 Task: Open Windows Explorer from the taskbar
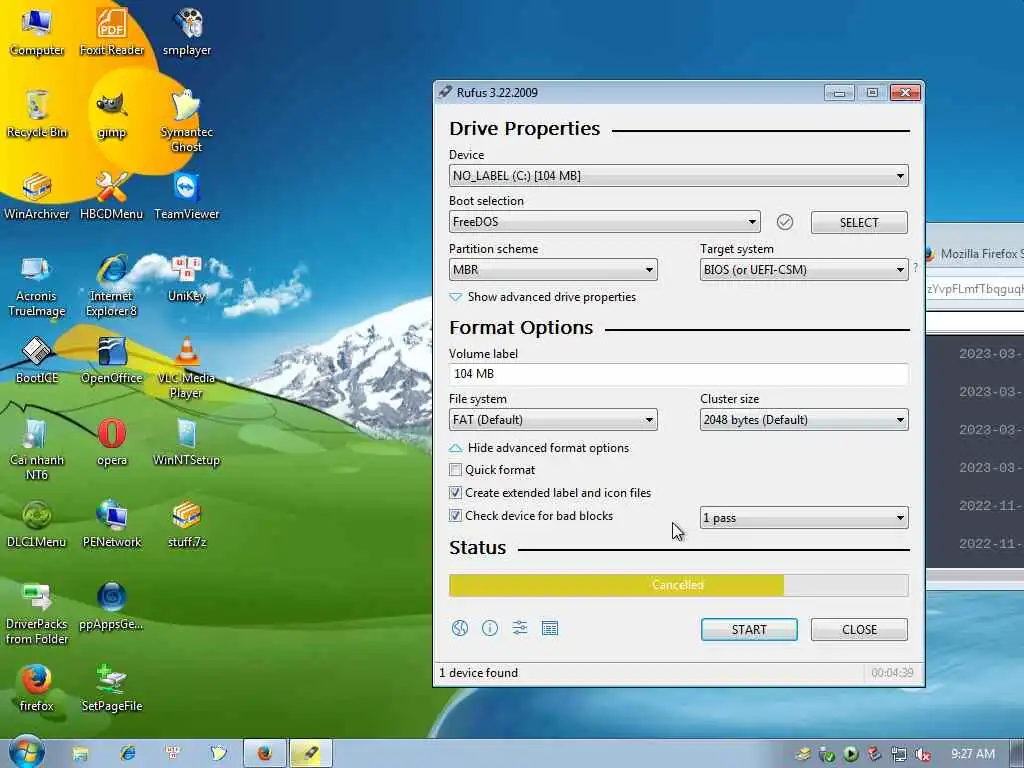point(80,754)
